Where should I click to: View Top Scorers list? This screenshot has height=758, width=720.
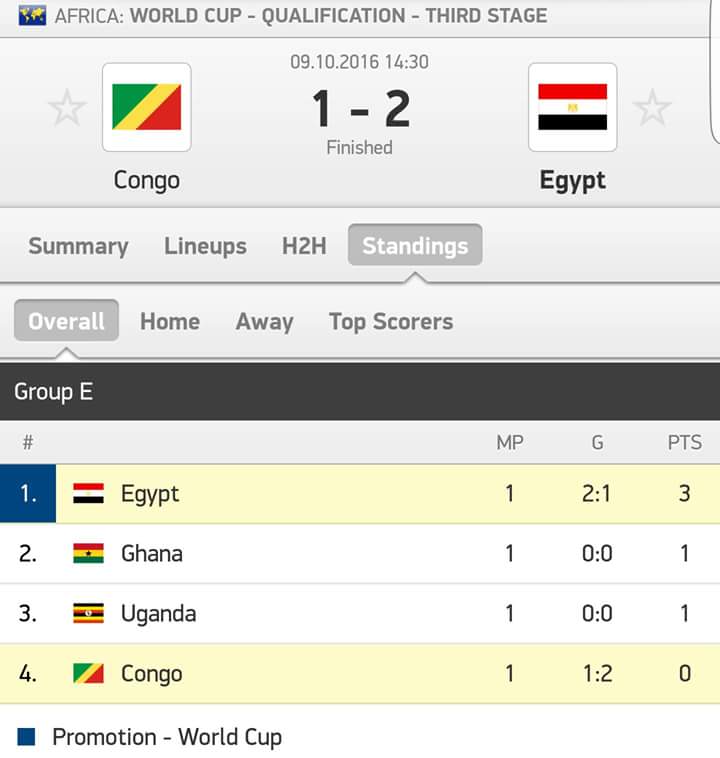click(x=391, y=322)
